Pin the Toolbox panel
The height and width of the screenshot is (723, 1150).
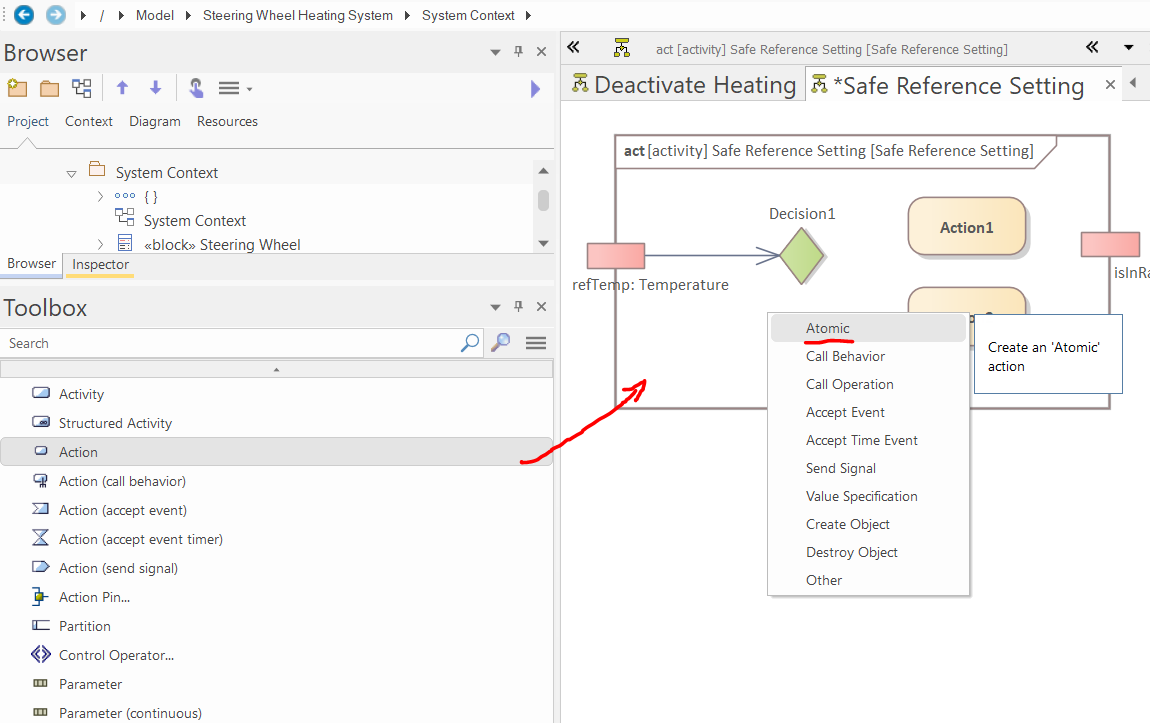518,307
